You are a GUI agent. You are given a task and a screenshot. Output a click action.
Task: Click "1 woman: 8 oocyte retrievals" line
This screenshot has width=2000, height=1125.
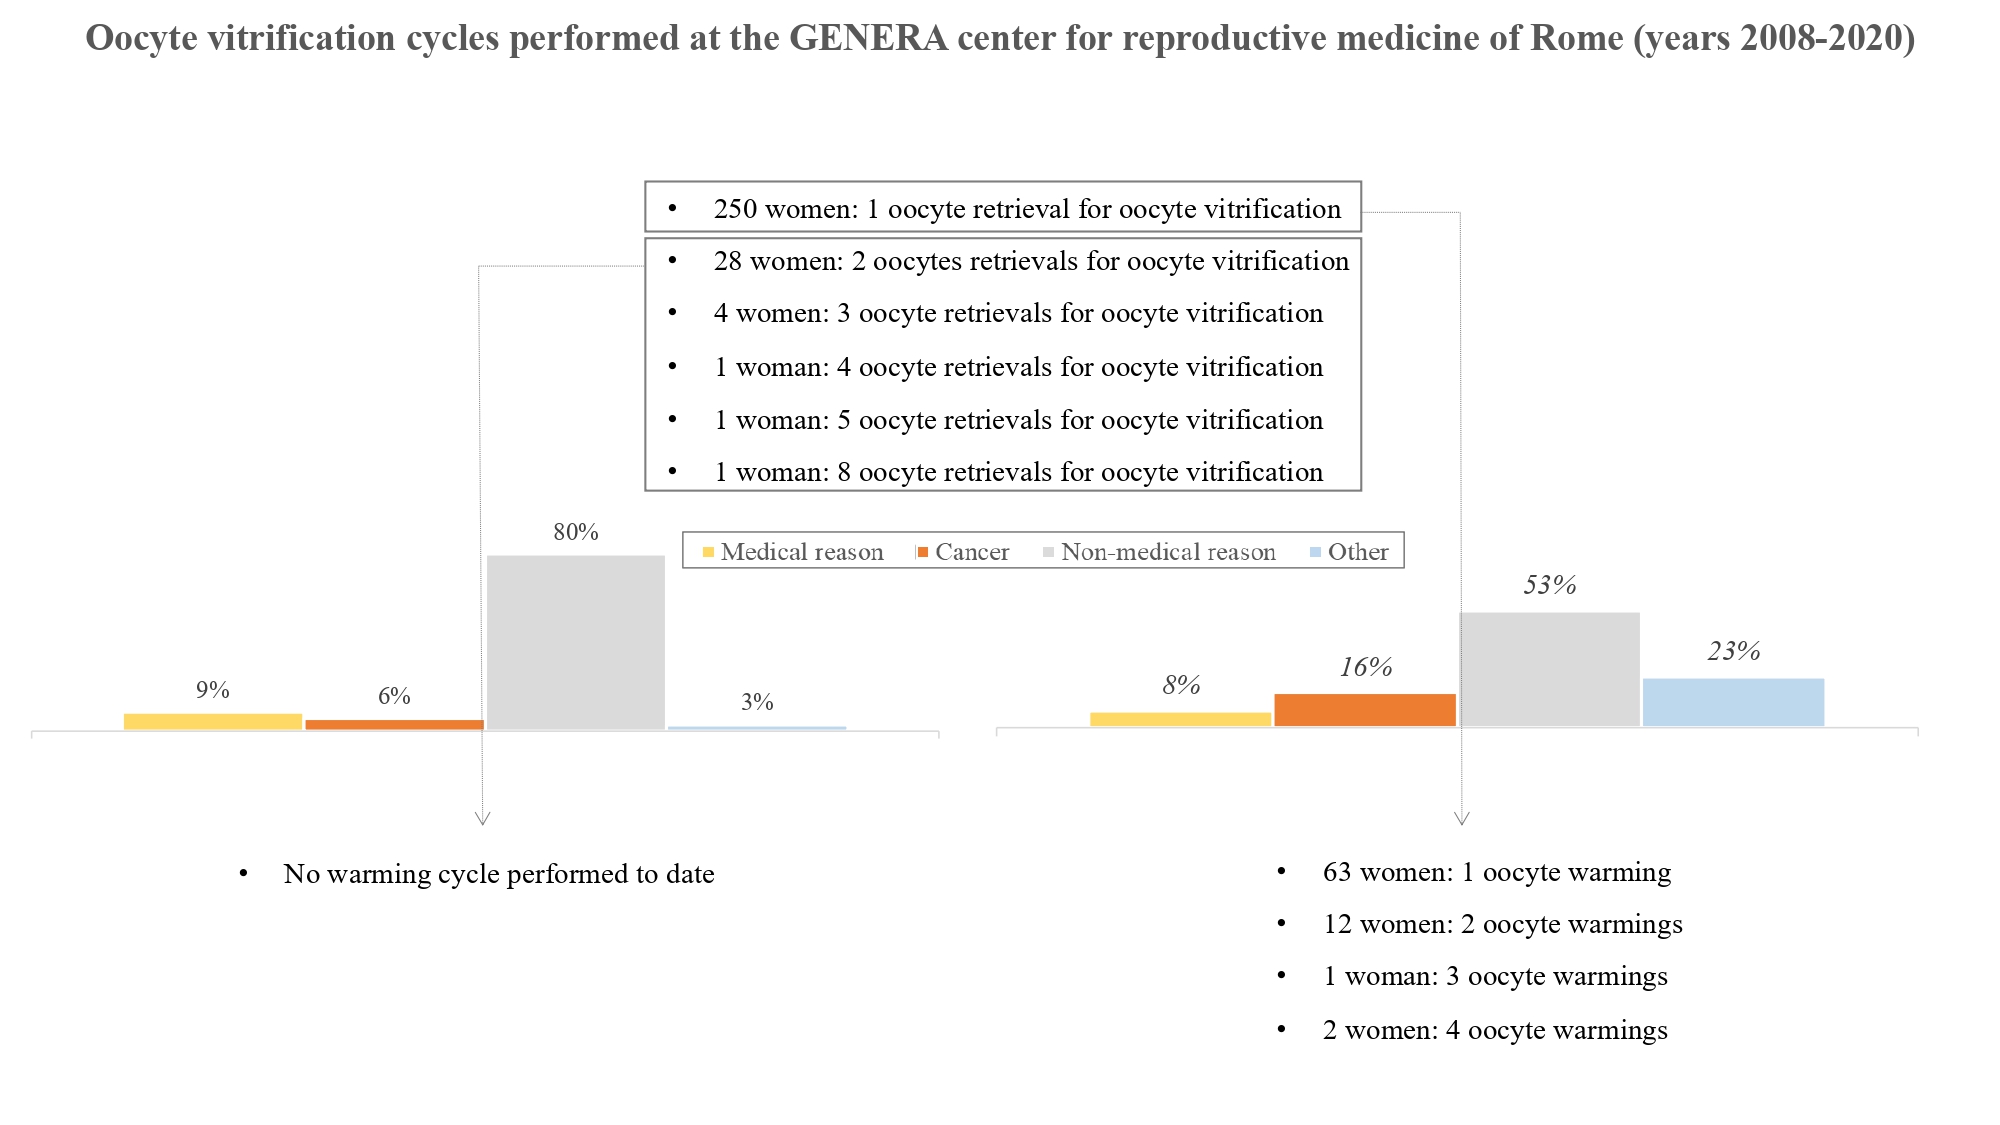click(1018, 472)
